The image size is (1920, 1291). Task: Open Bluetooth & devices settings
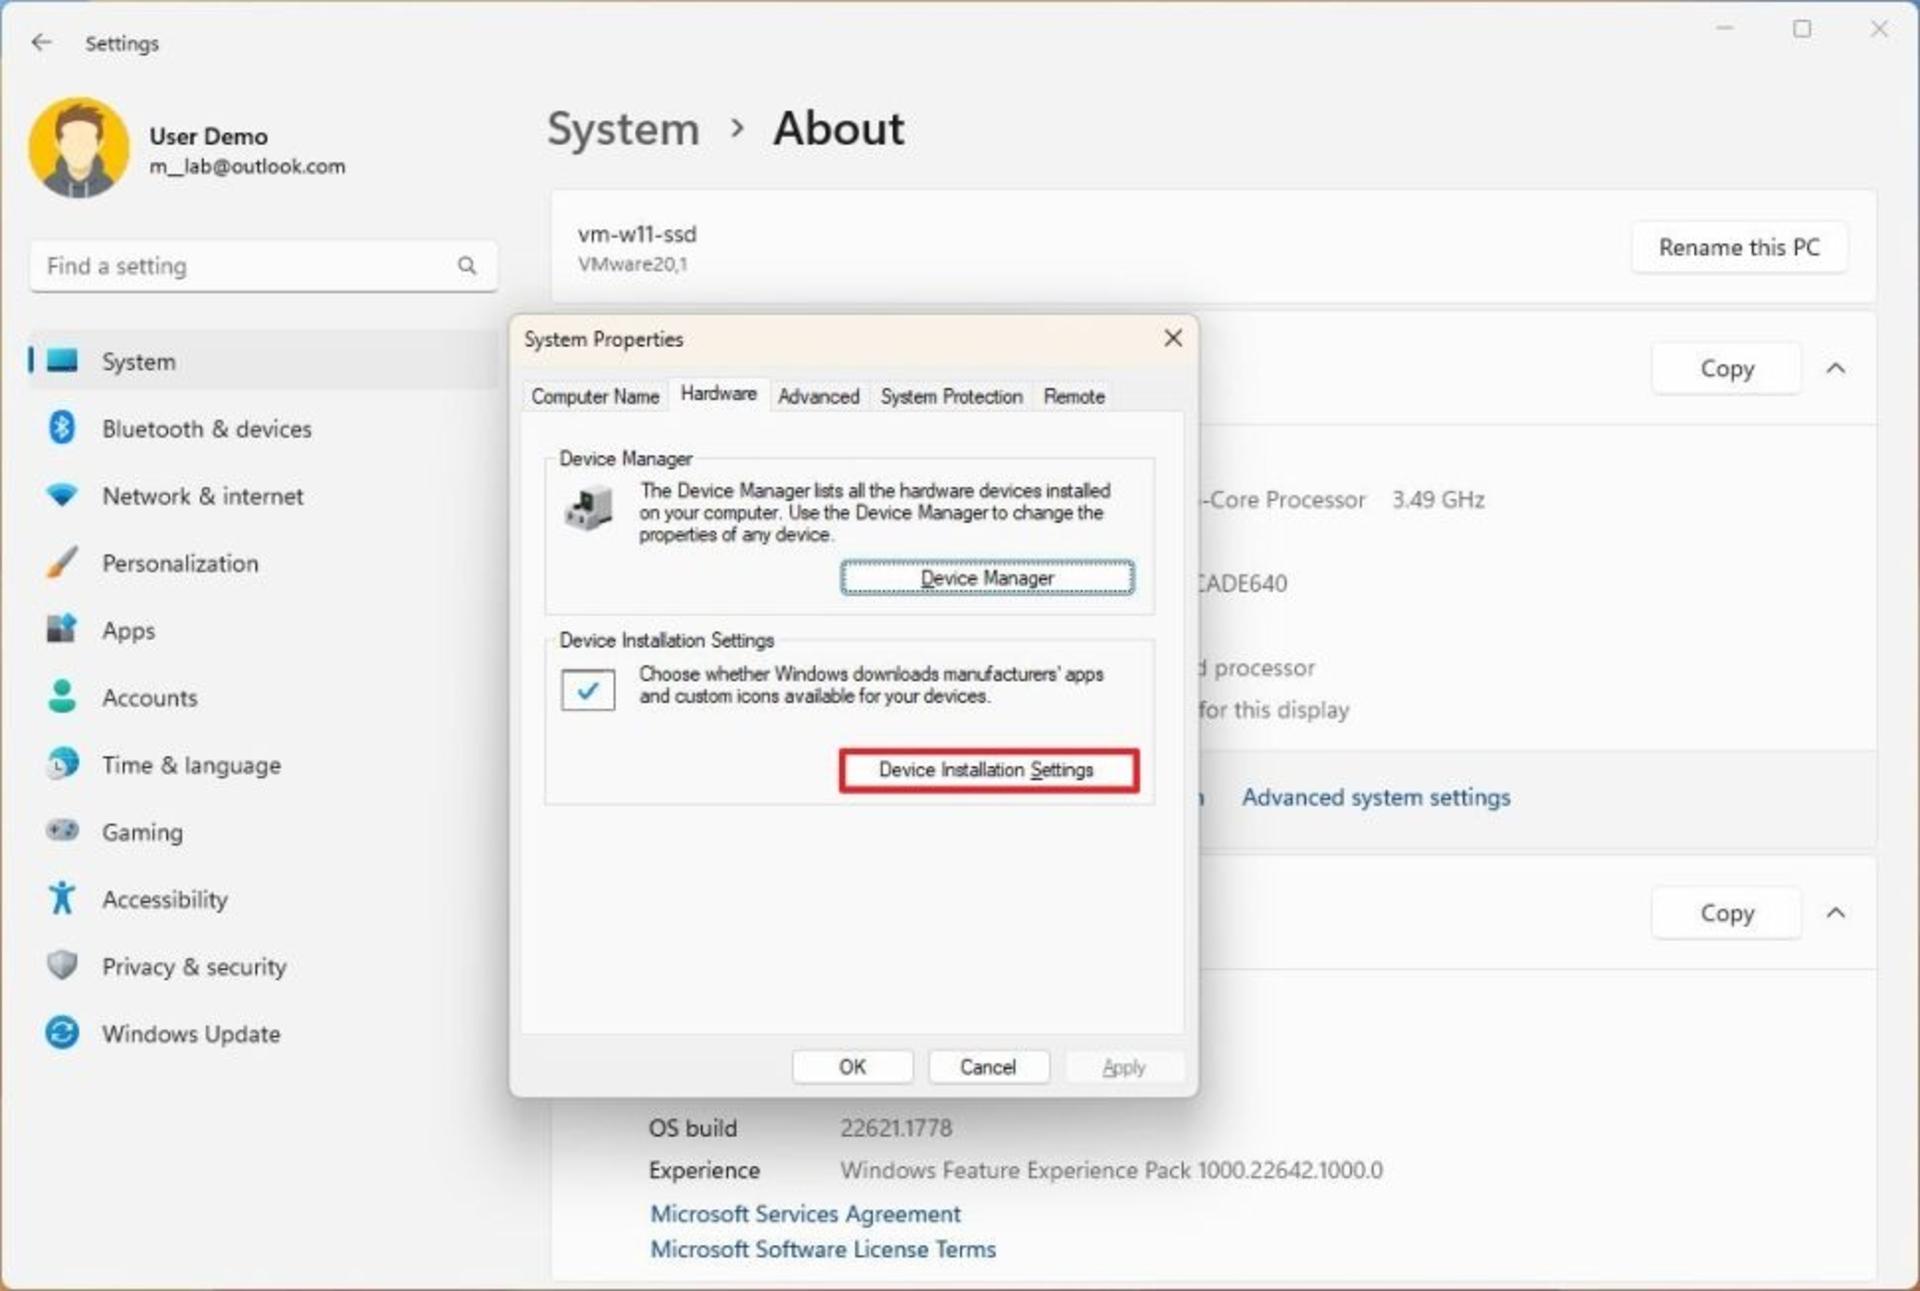click(264, 428)
